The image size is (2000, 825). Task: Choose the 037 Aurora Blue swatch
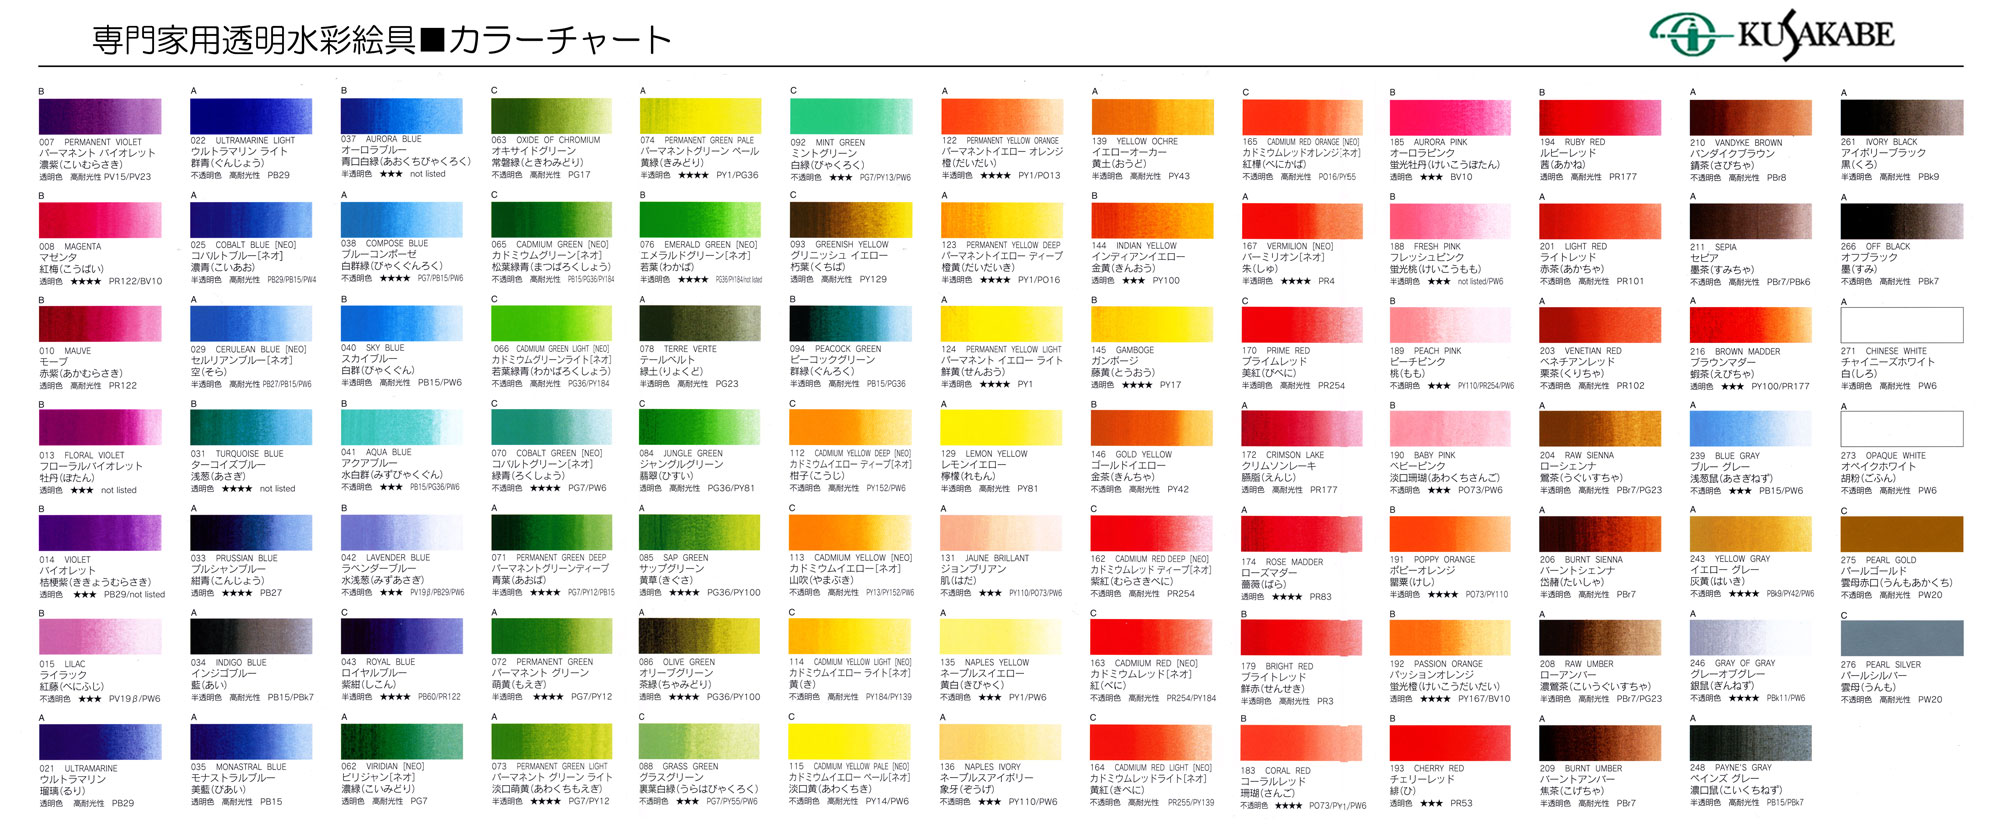click(x=401, y=116)
